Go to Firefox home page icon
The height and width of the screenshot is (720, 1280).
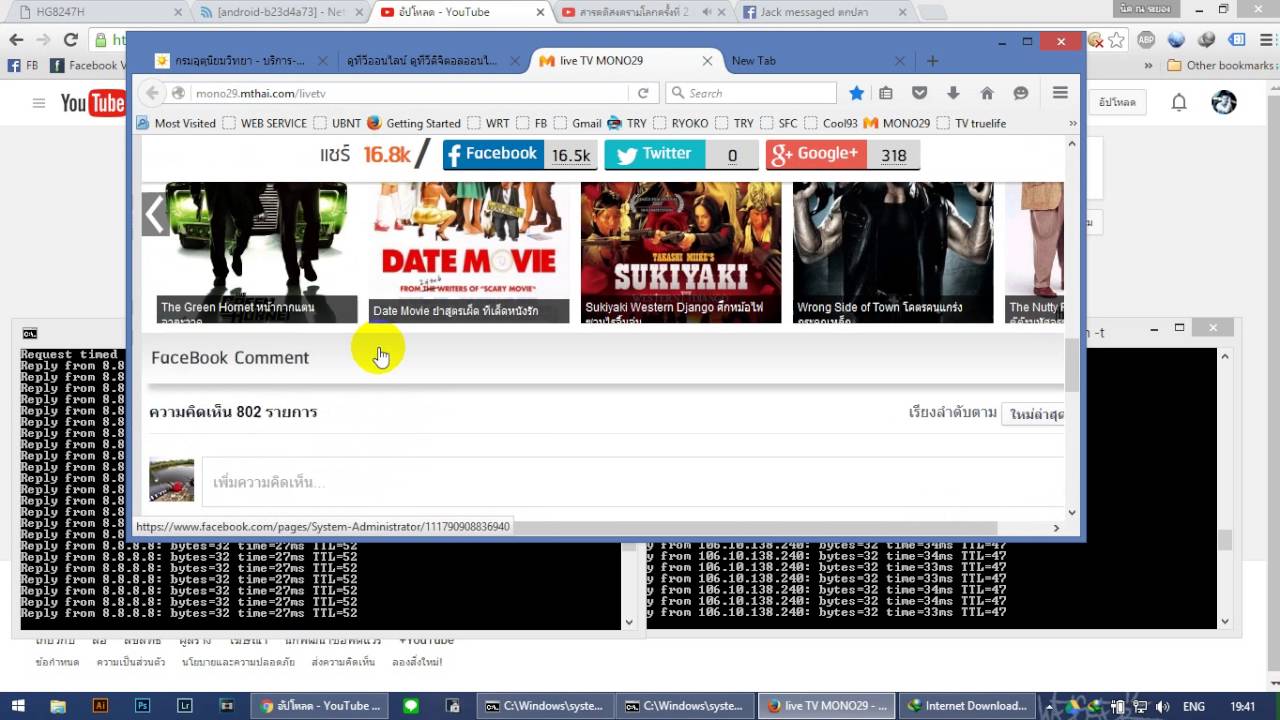(x=987, y=93)
